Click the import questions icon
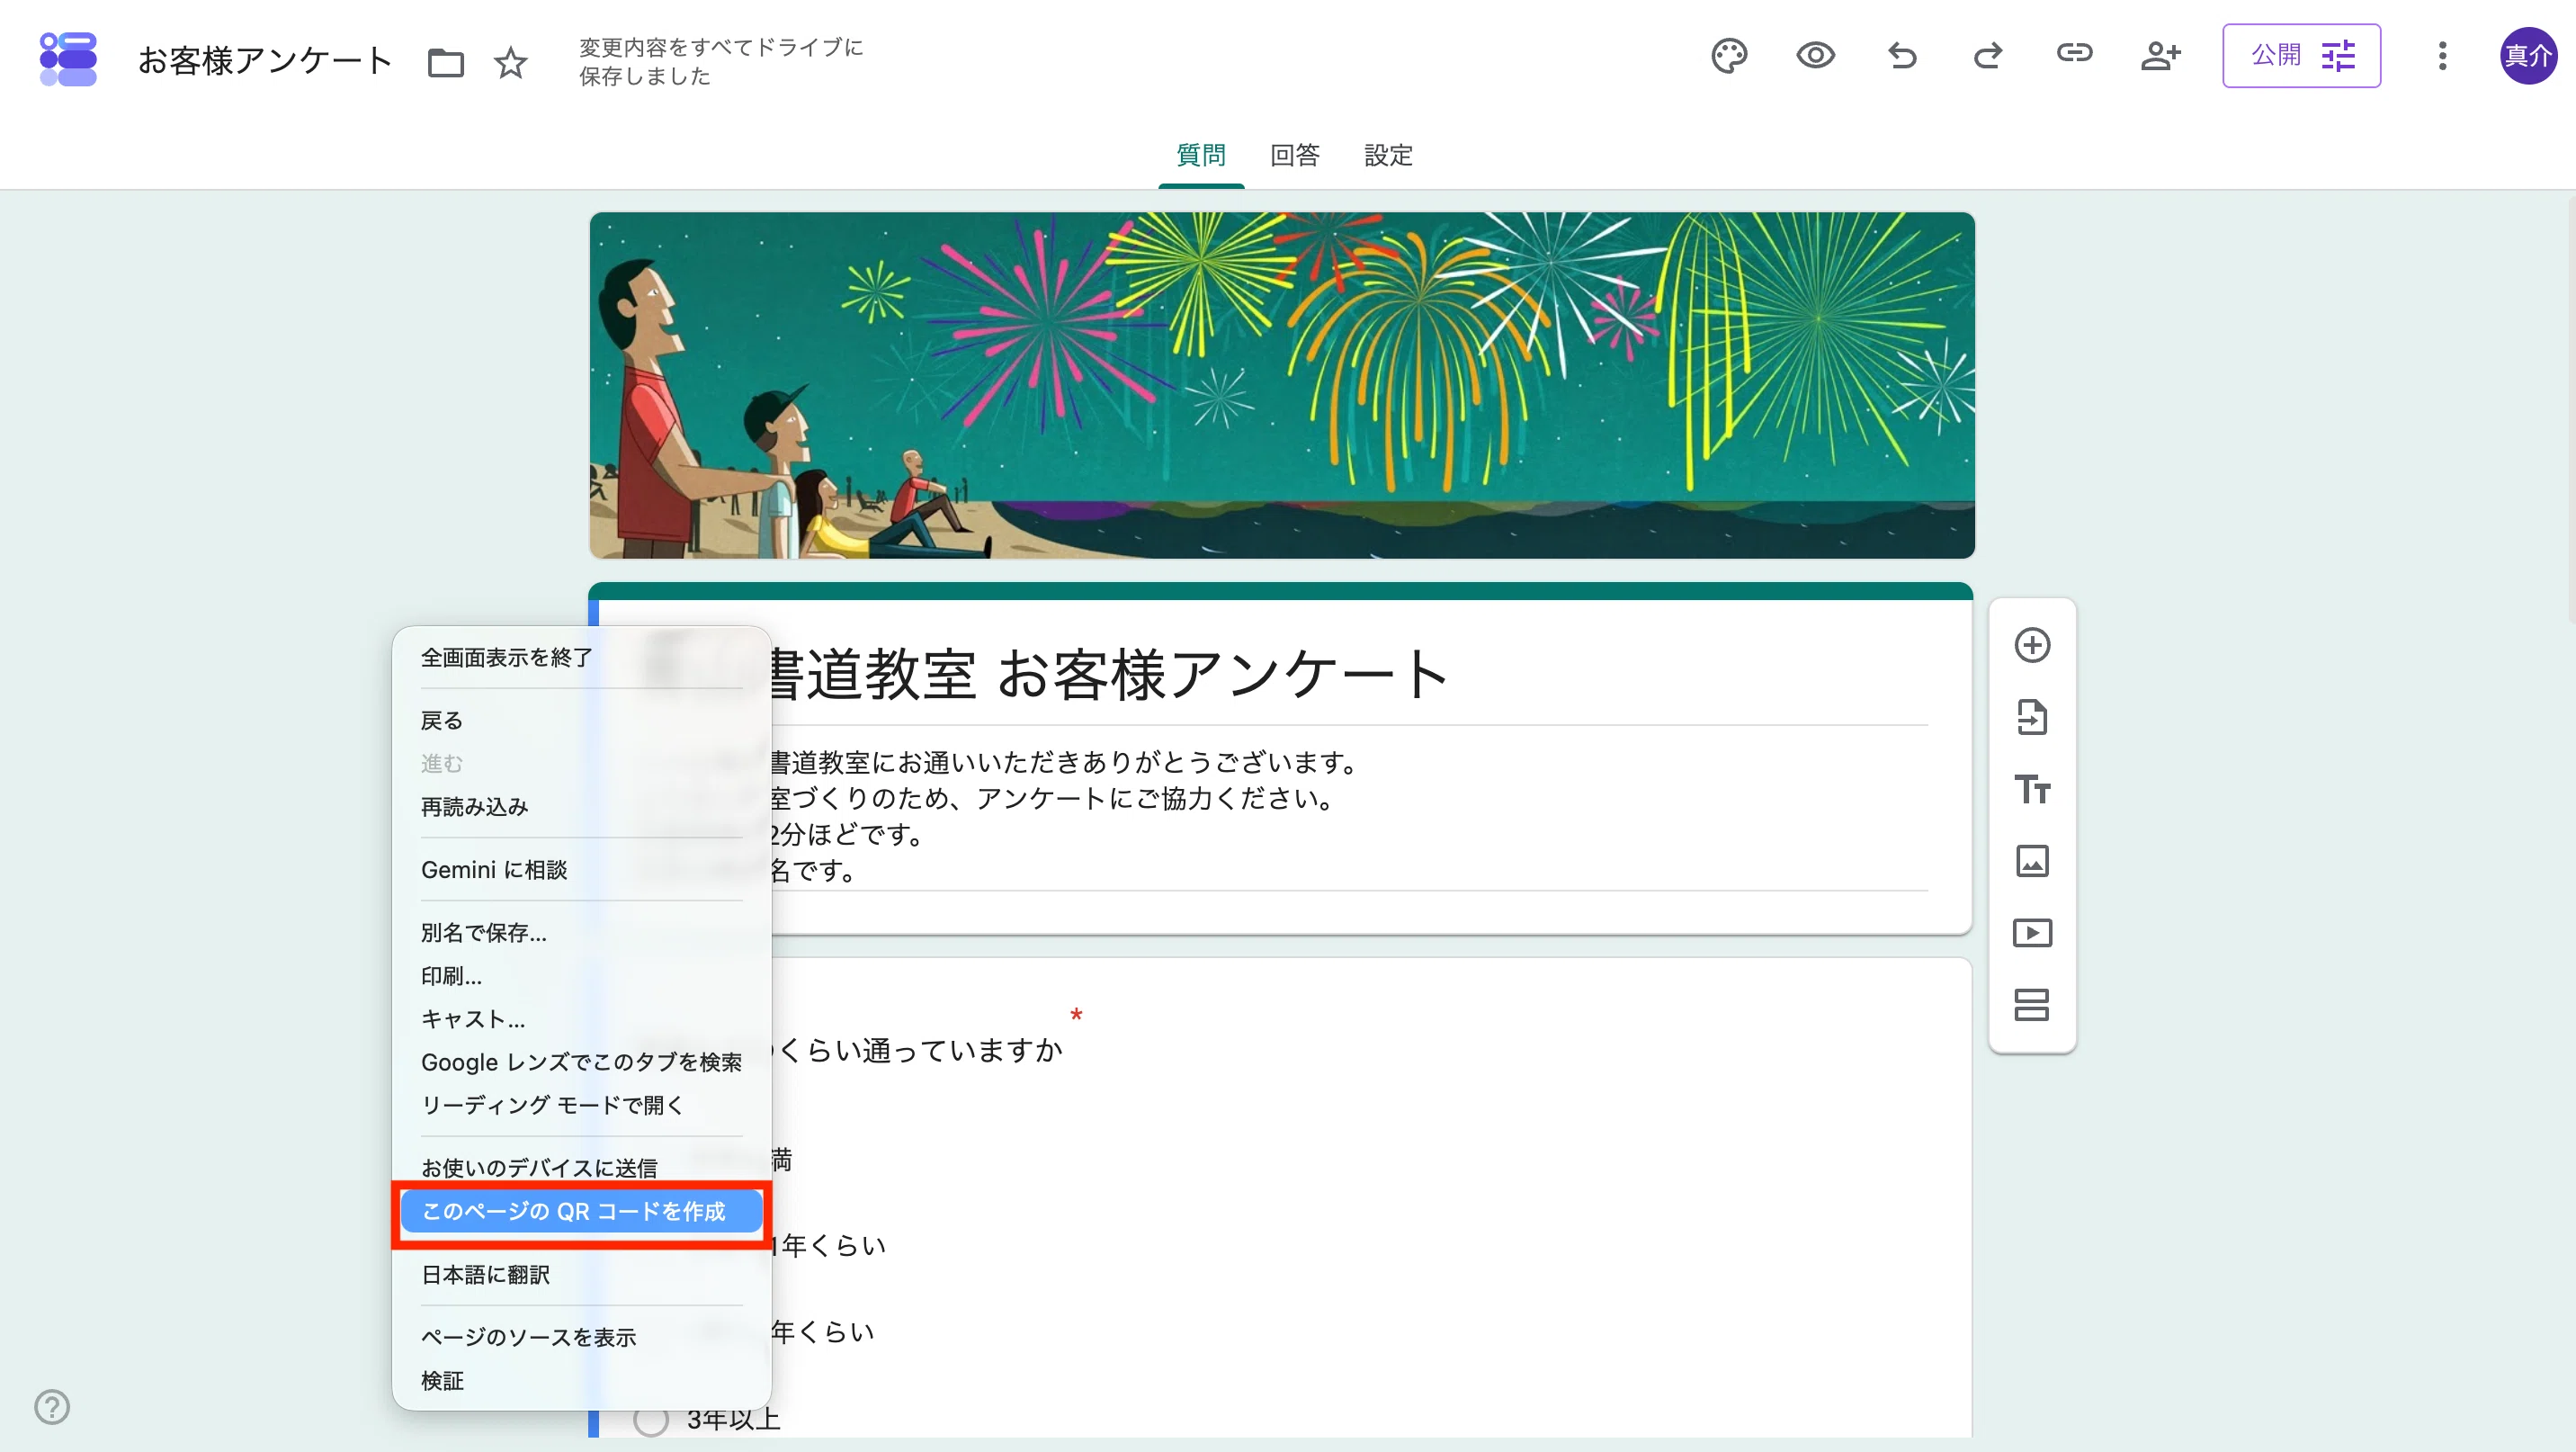Viewport: 2576px width, 1452px height. click(x=2032, y=717)
